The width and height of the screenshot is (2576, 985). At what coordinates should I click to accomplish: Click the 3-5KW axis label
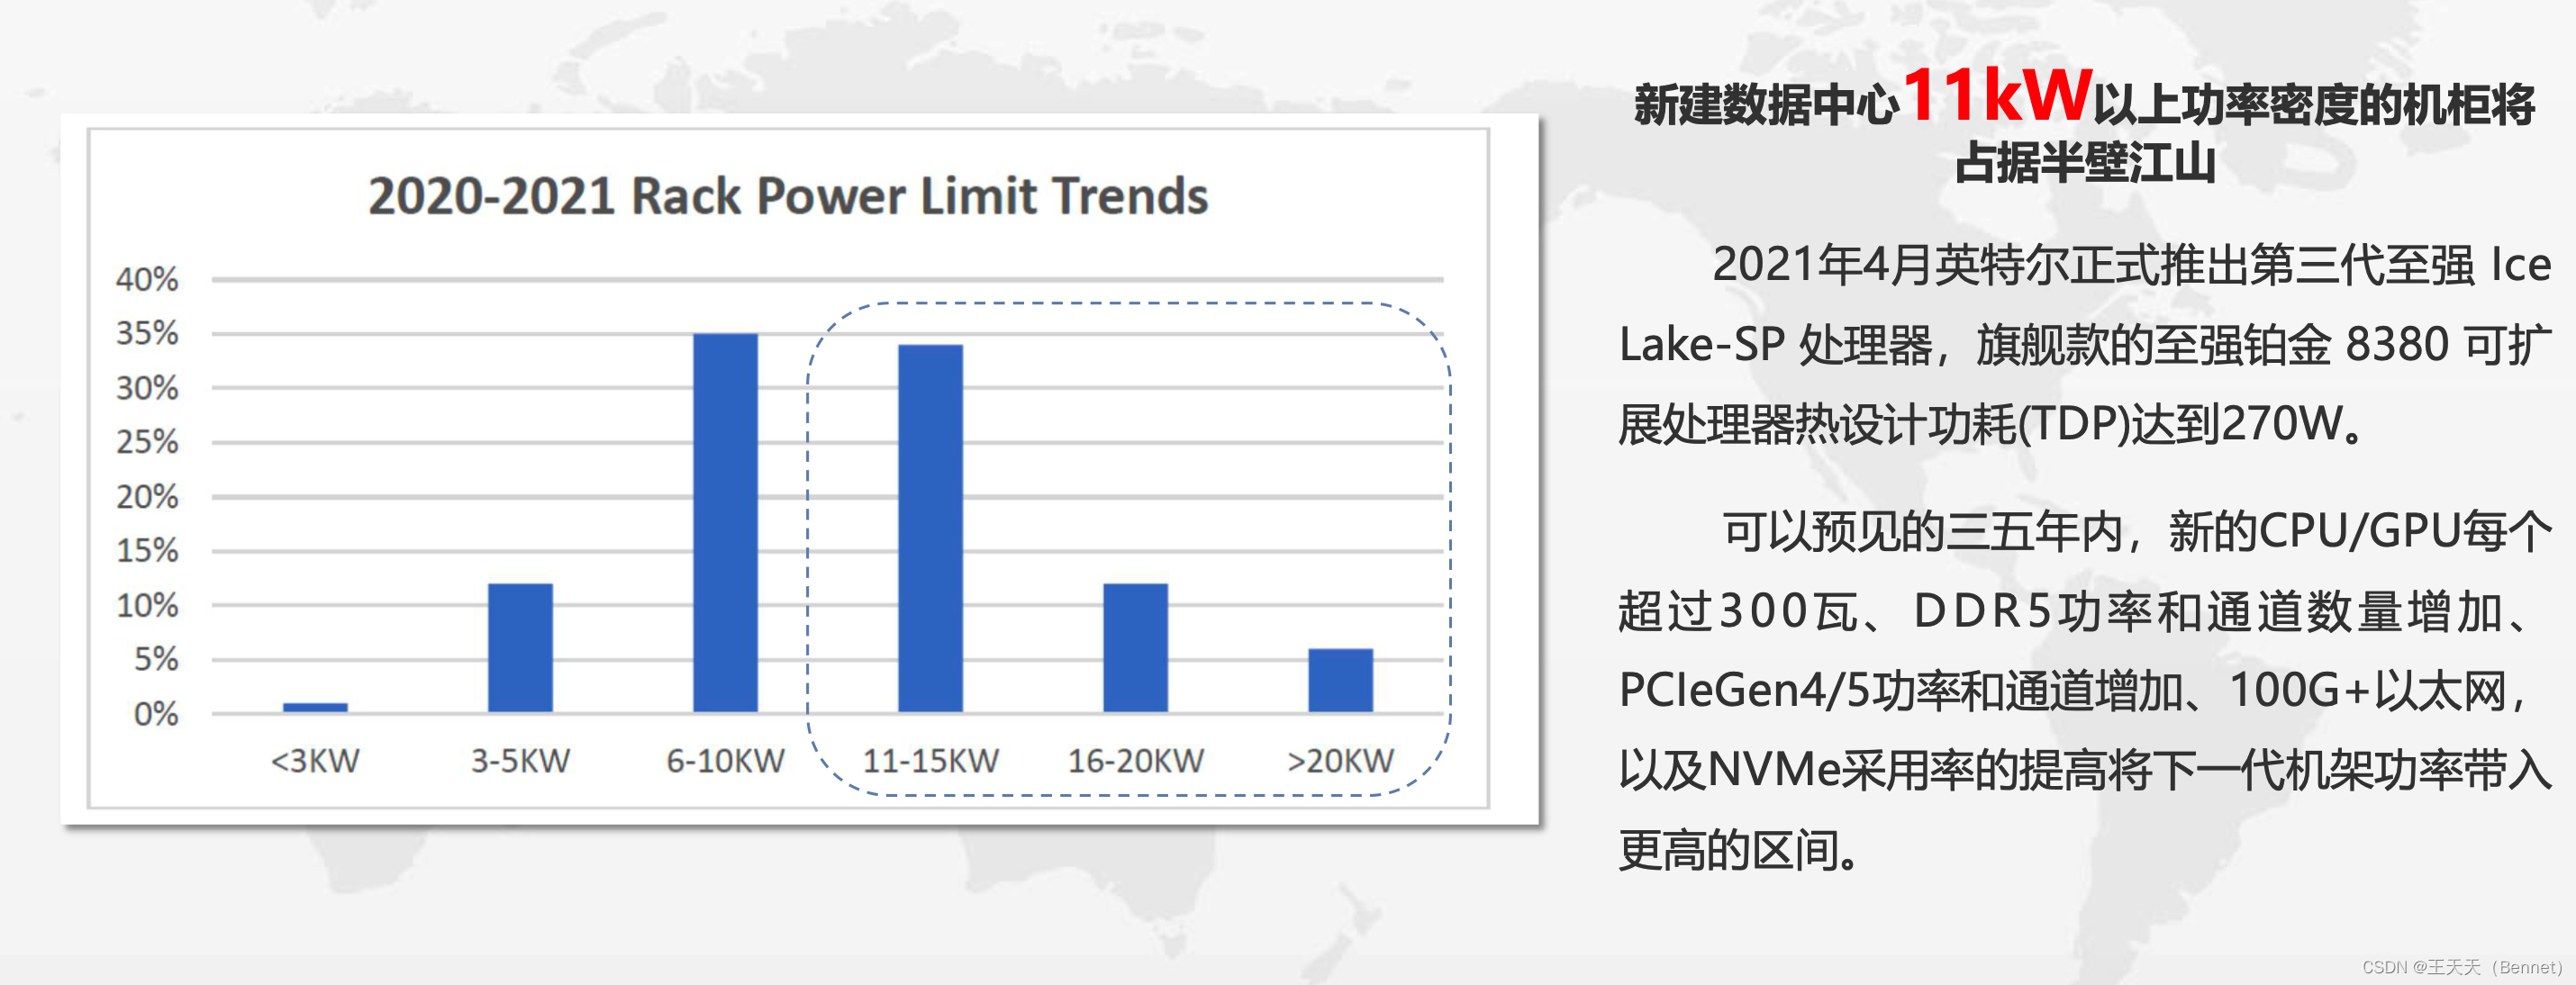coord(520,761)
